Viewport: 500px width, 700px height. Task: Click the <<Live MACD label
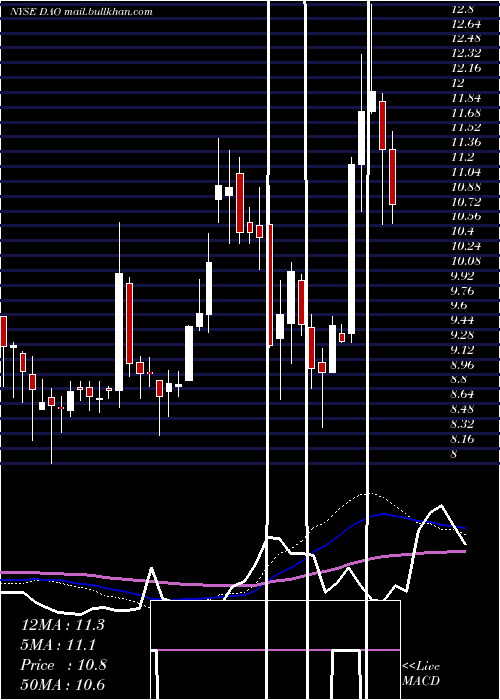coord(421,673)
